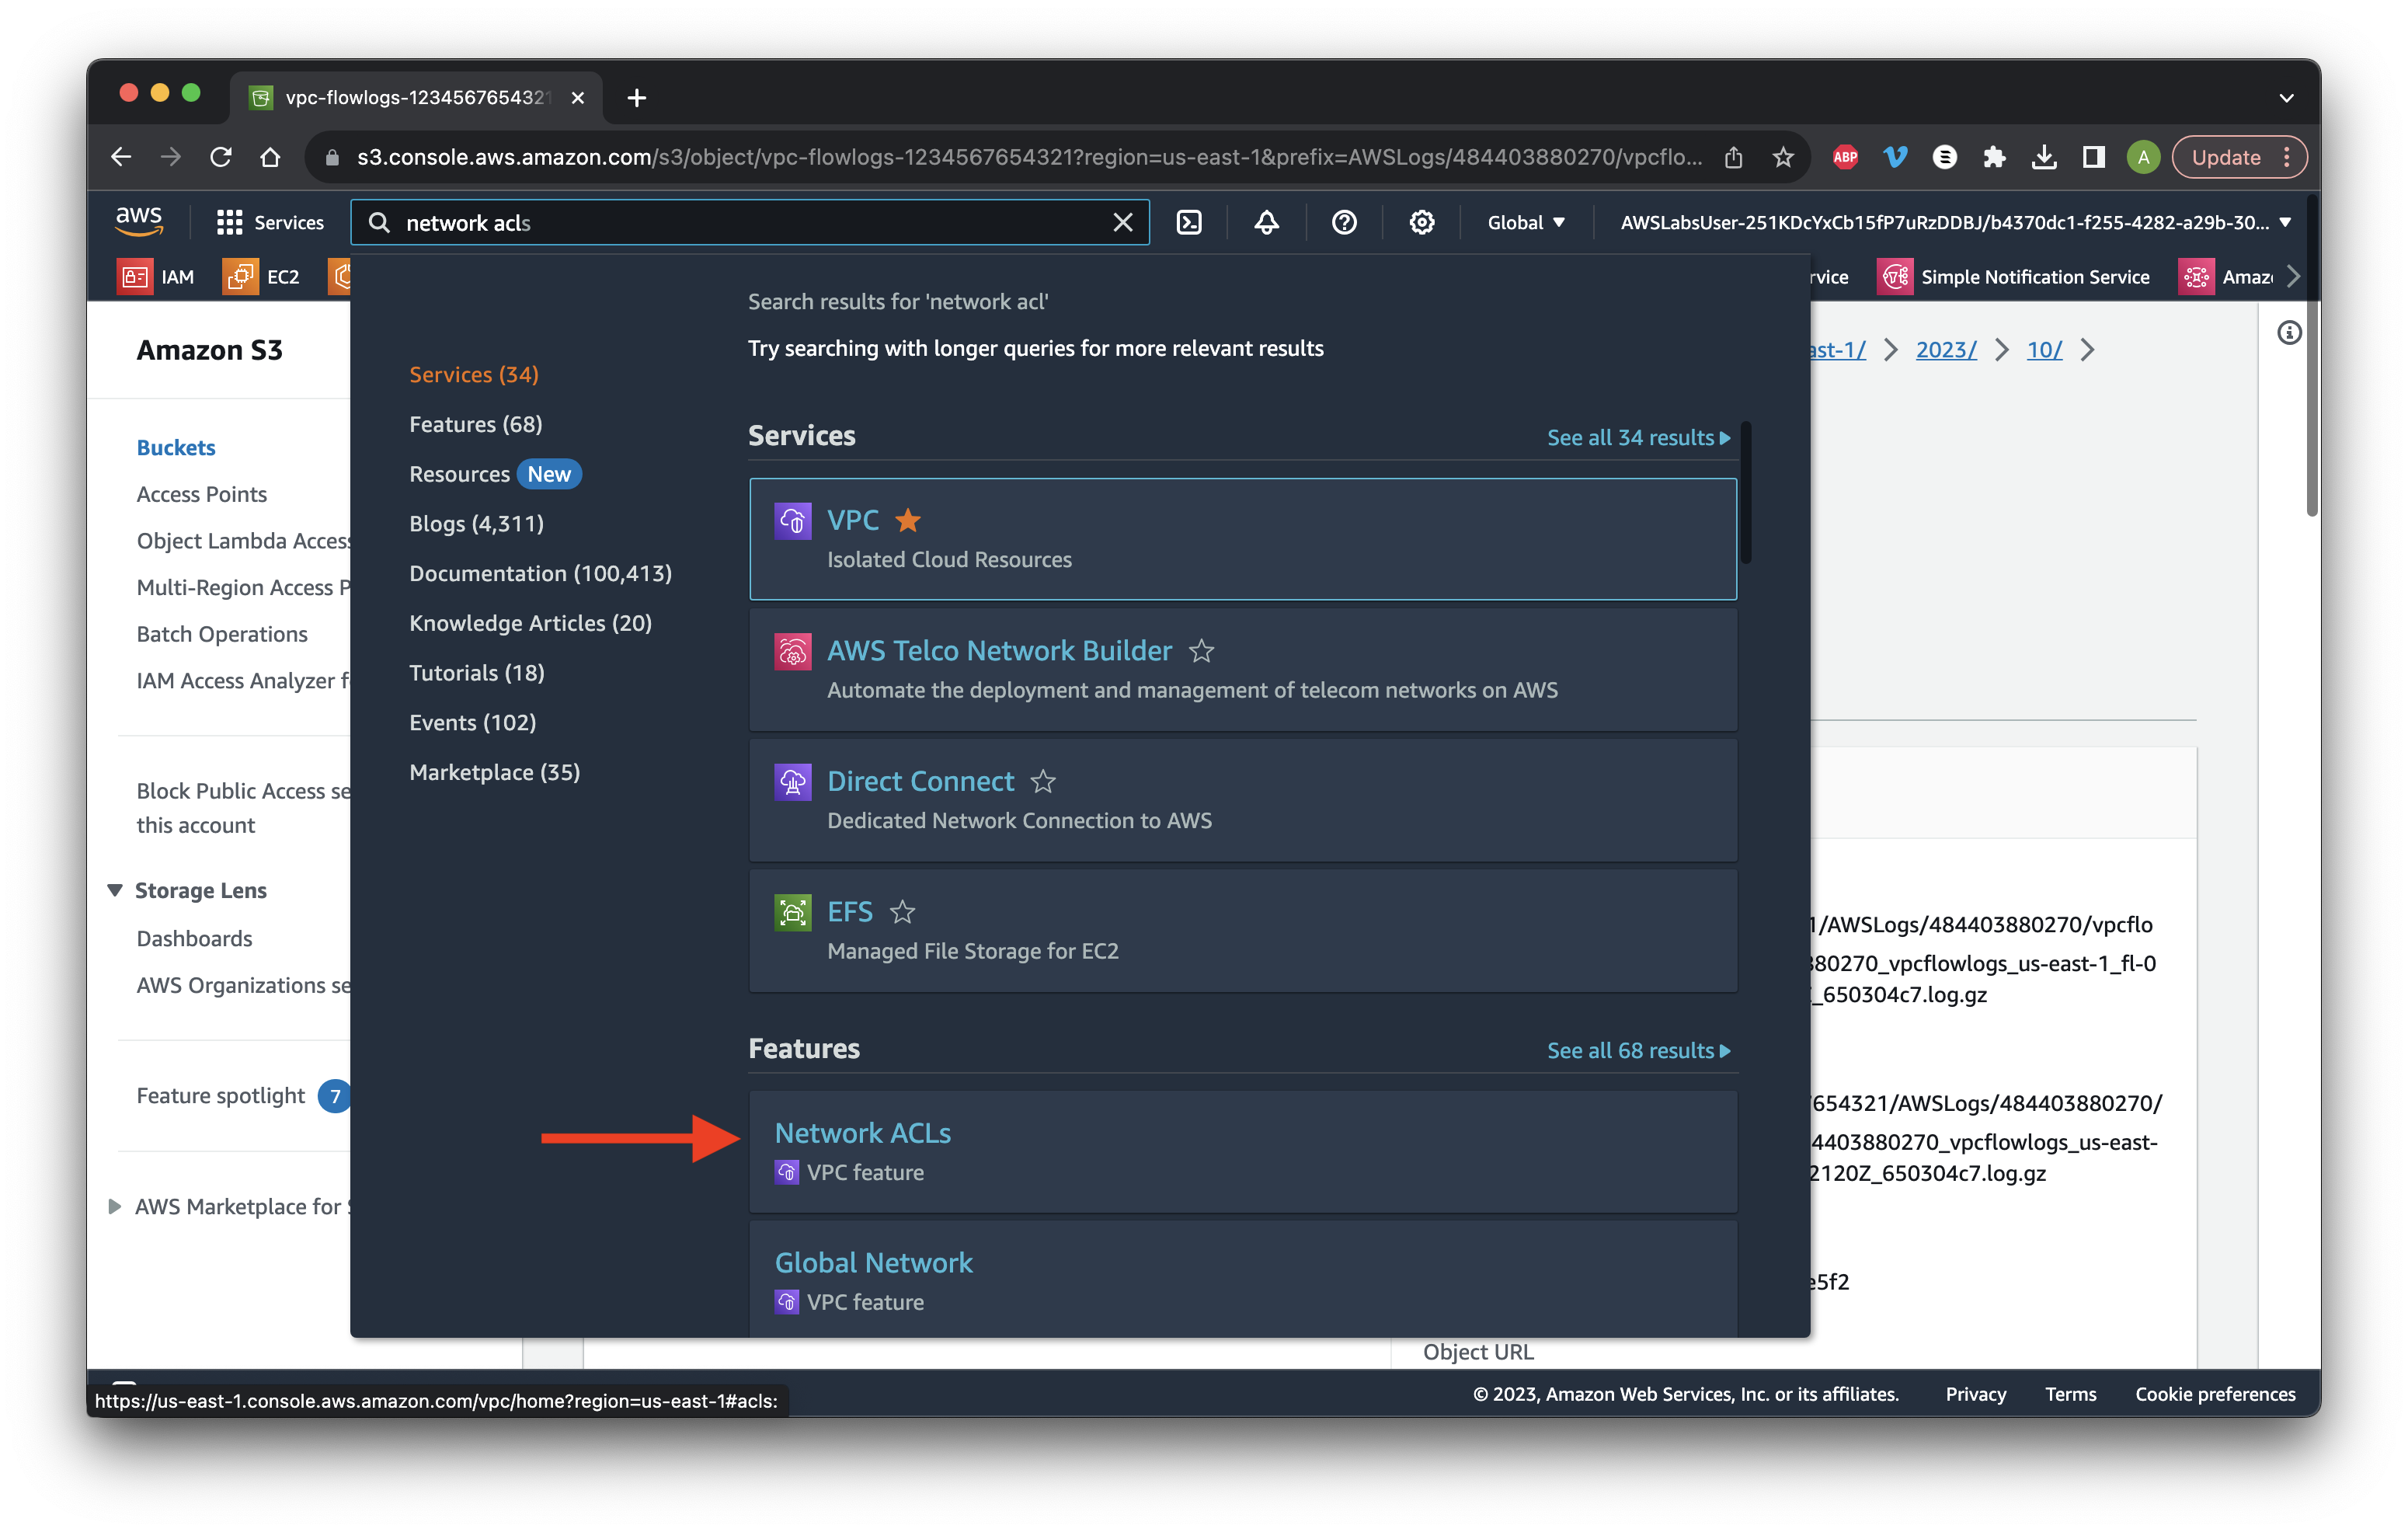Favorite AWS Telco Network Builder star
The height and width of the screenshot is (1532, 2408).
pos(1200,651)
